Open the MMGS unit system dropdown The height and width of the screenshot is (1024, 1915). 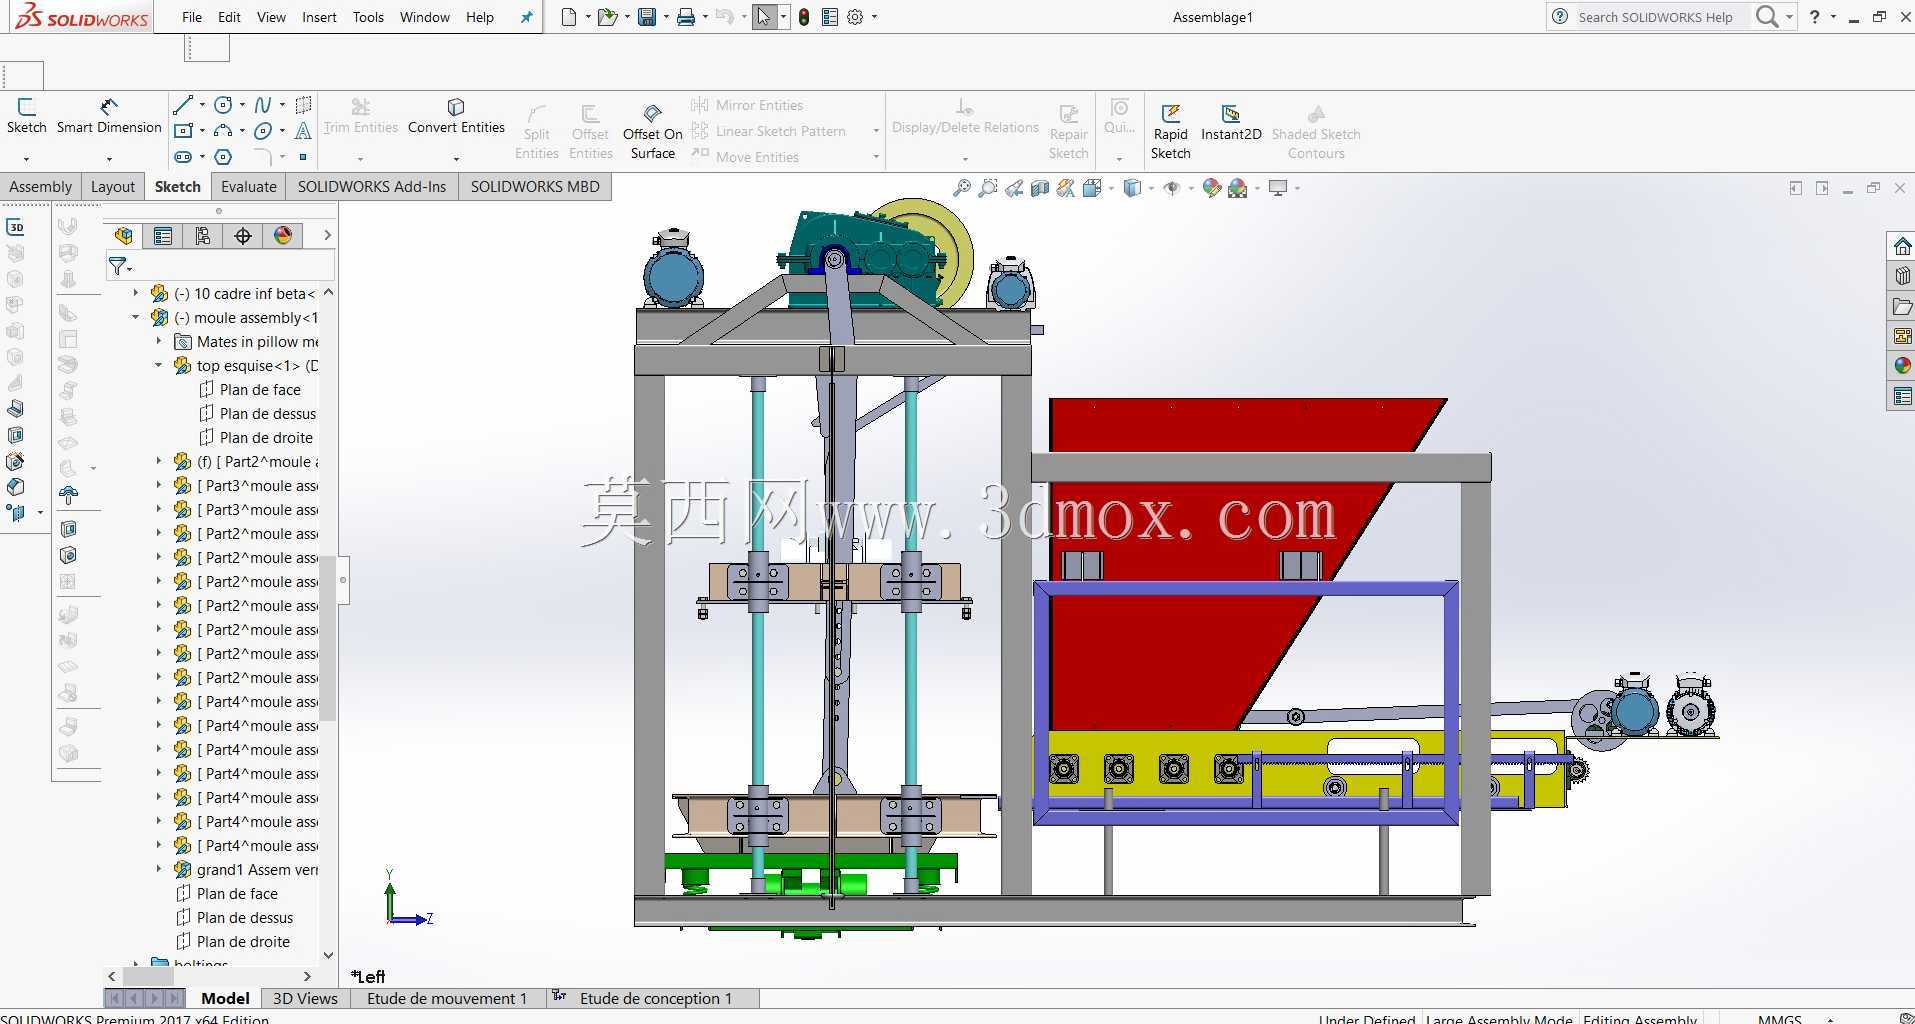(x=1830, y=1019)
